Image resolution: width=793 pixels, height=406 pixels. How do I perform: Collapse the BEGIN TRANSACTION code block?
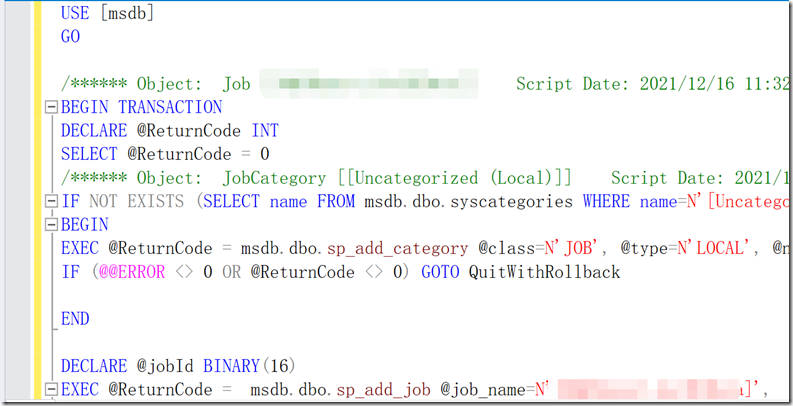51,107
